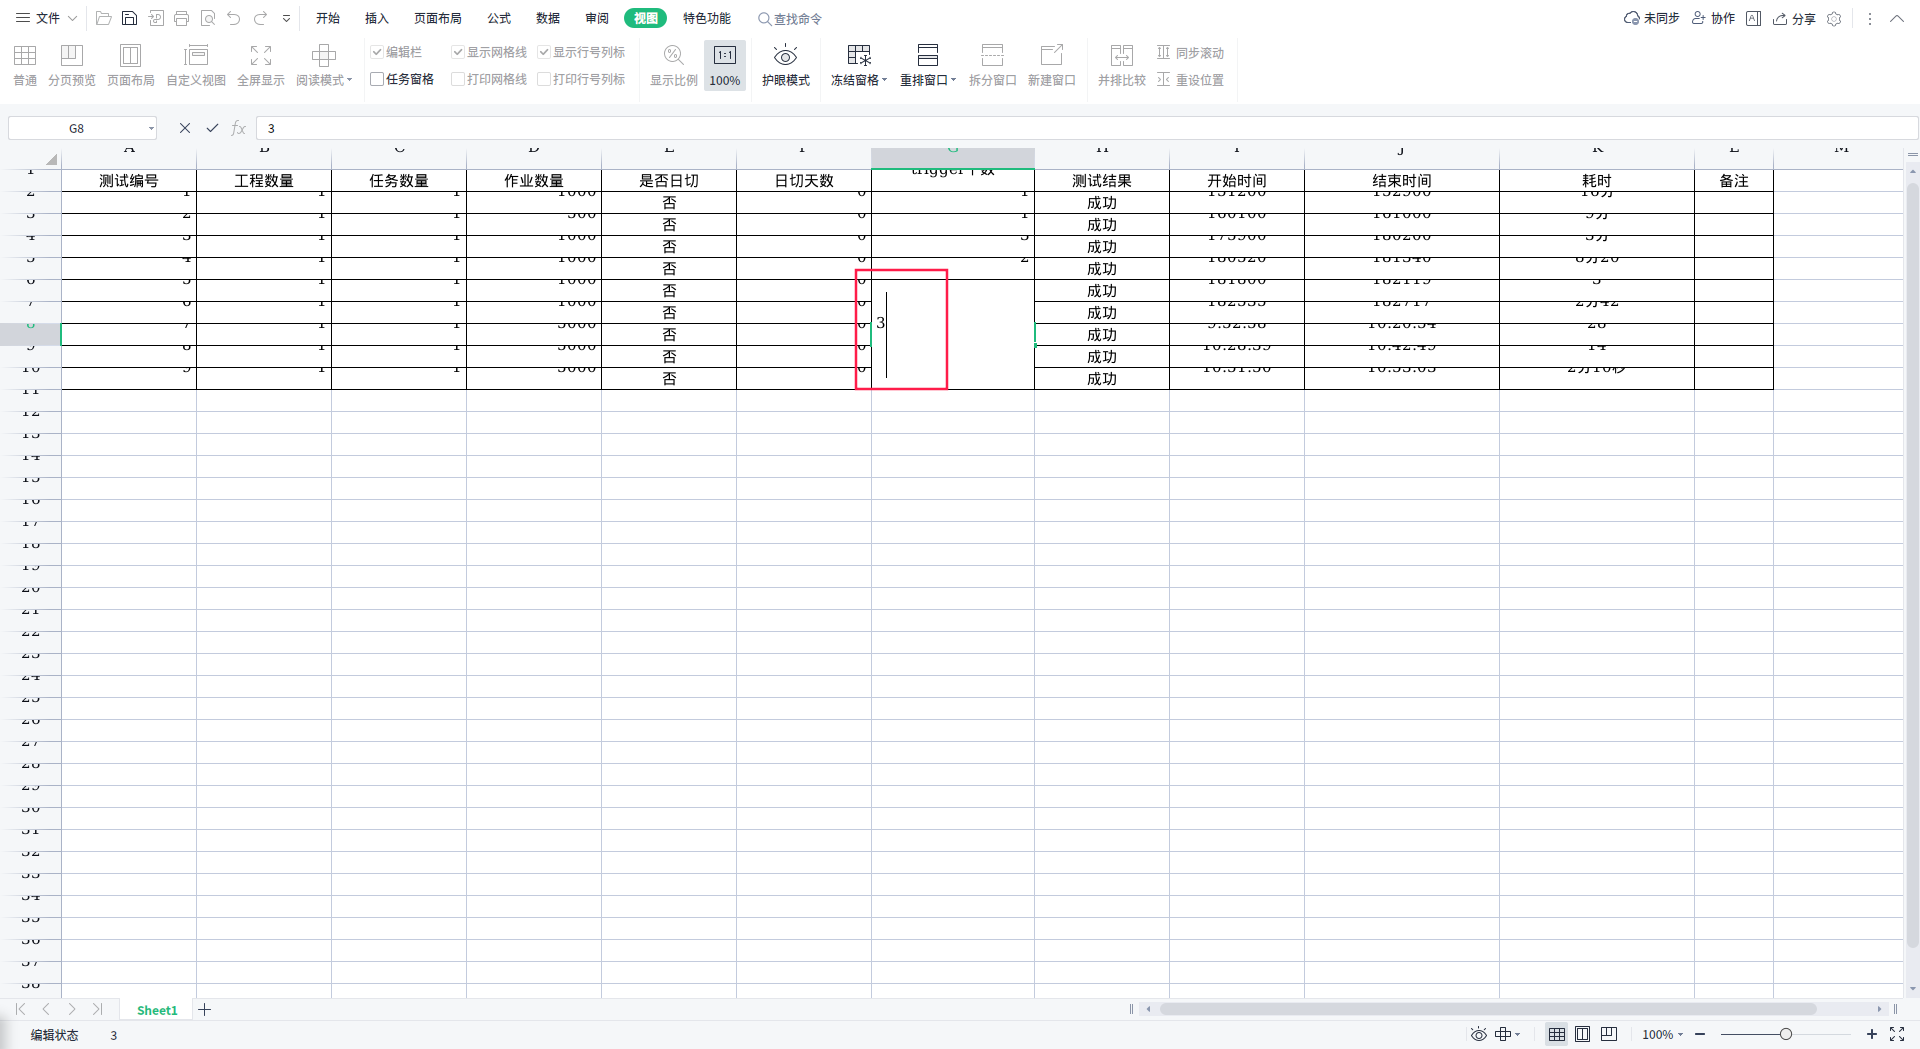The width and height of the screenshot is (1920, 1049).
Task: Enable the Task Pane (任务窗格) checkbox
Action: (x=402, y=79)
